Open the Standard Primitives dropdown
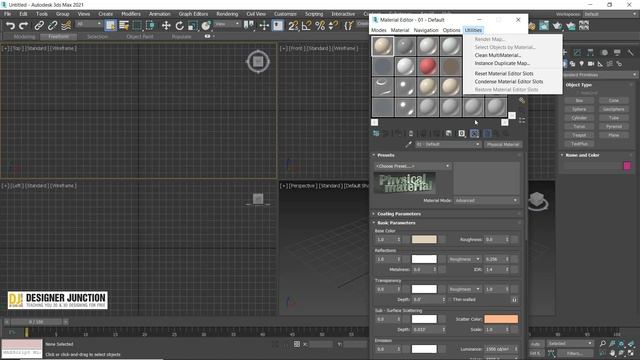This screenshot has width=640, height=360. (599, 75)
